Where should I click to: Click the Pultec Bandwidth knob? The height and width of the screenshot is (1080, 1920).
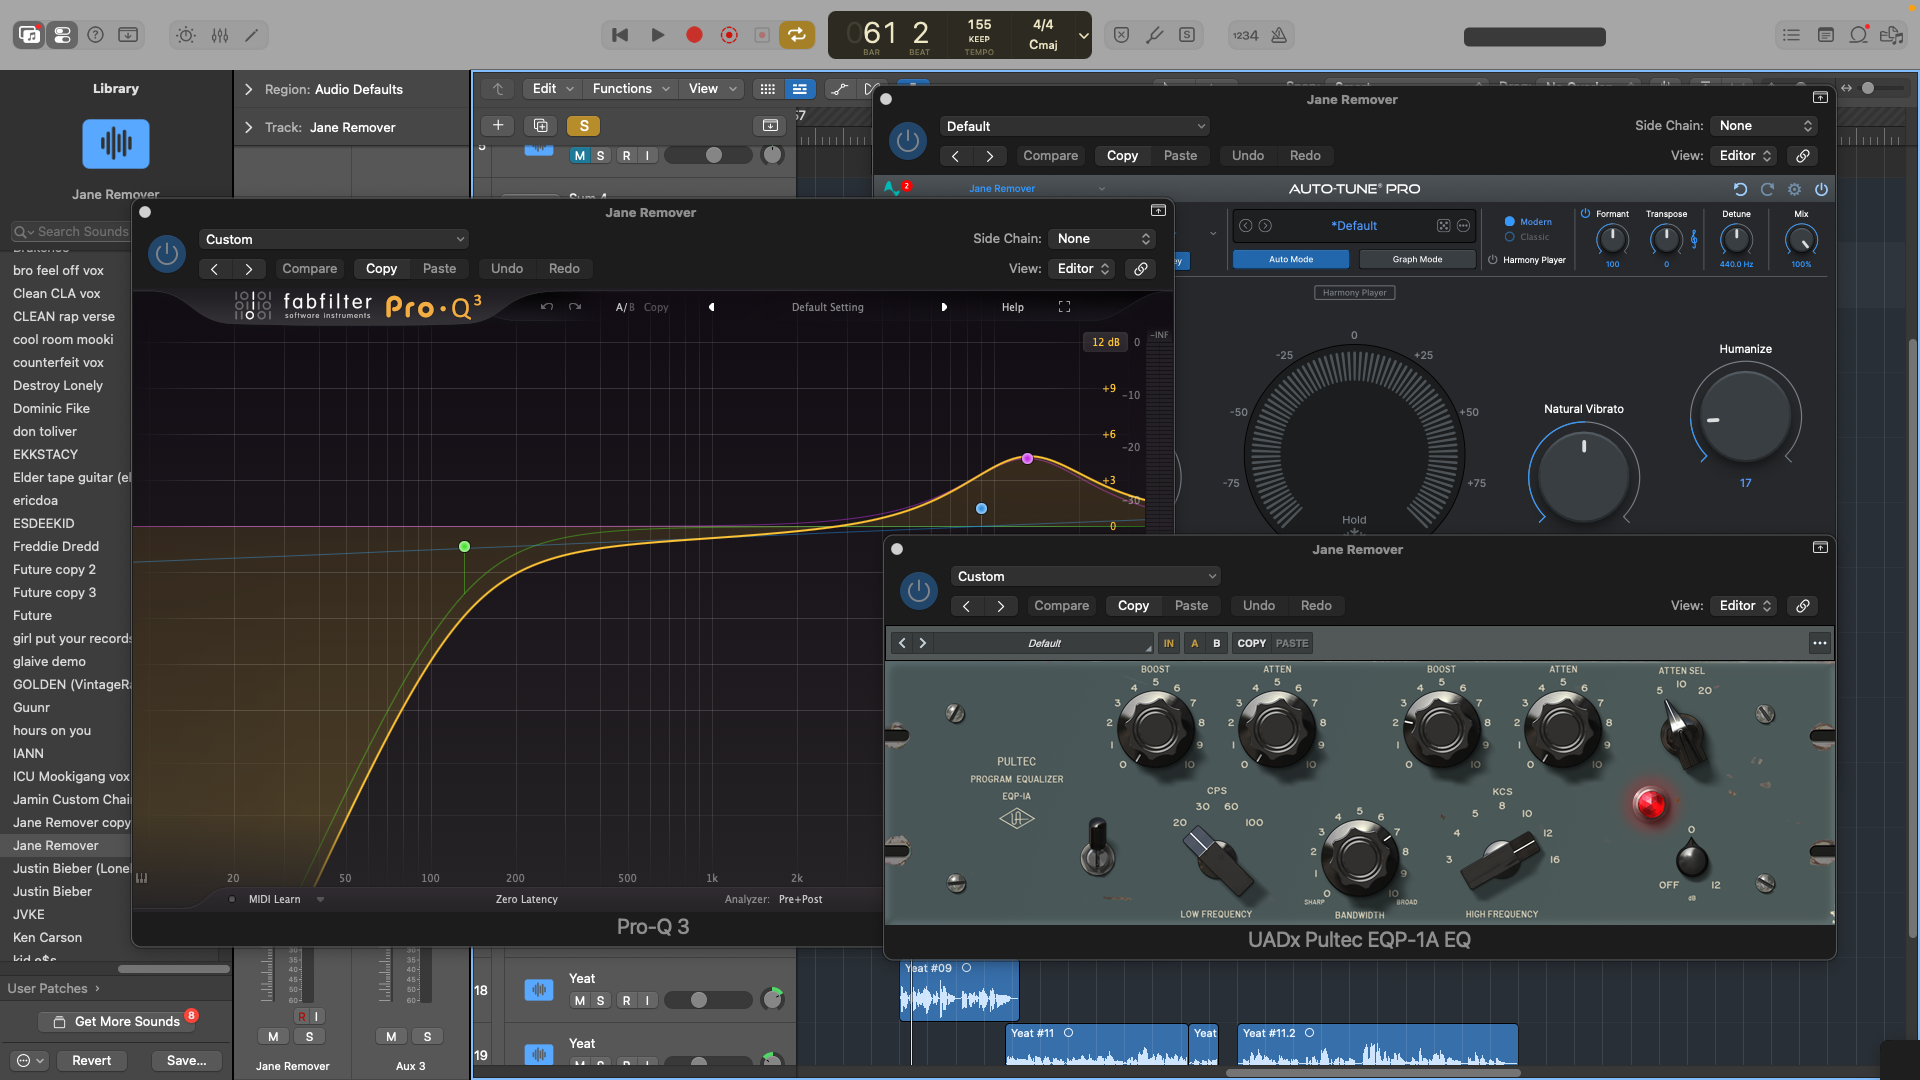1360,857
